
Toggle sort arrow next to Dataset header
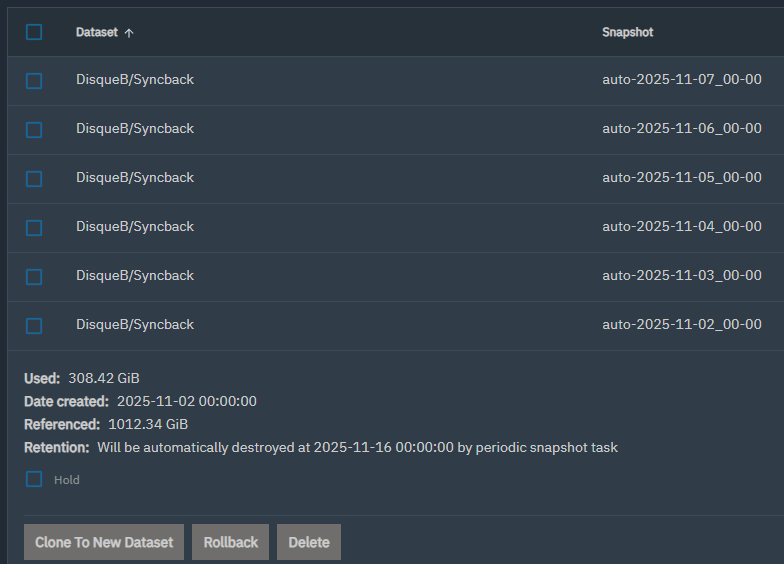click(129, 33)
